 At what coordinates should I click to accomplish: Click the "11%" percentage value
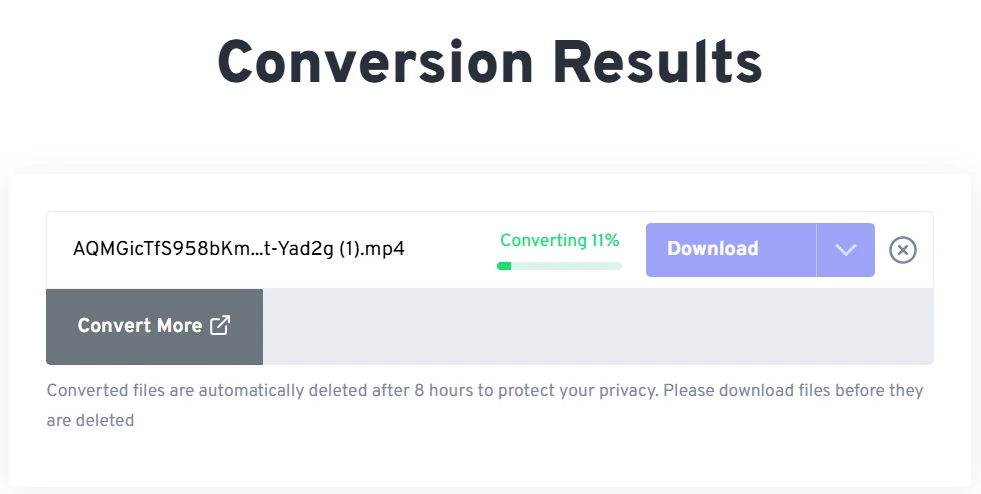(605, 240)
